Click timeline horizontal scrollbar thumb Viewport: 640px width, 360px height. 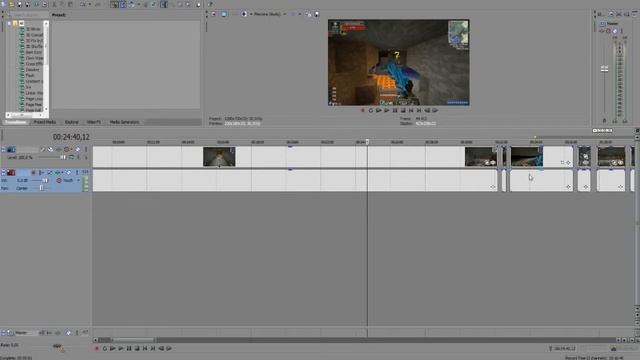pyautogui.click(x=133, y=340)
